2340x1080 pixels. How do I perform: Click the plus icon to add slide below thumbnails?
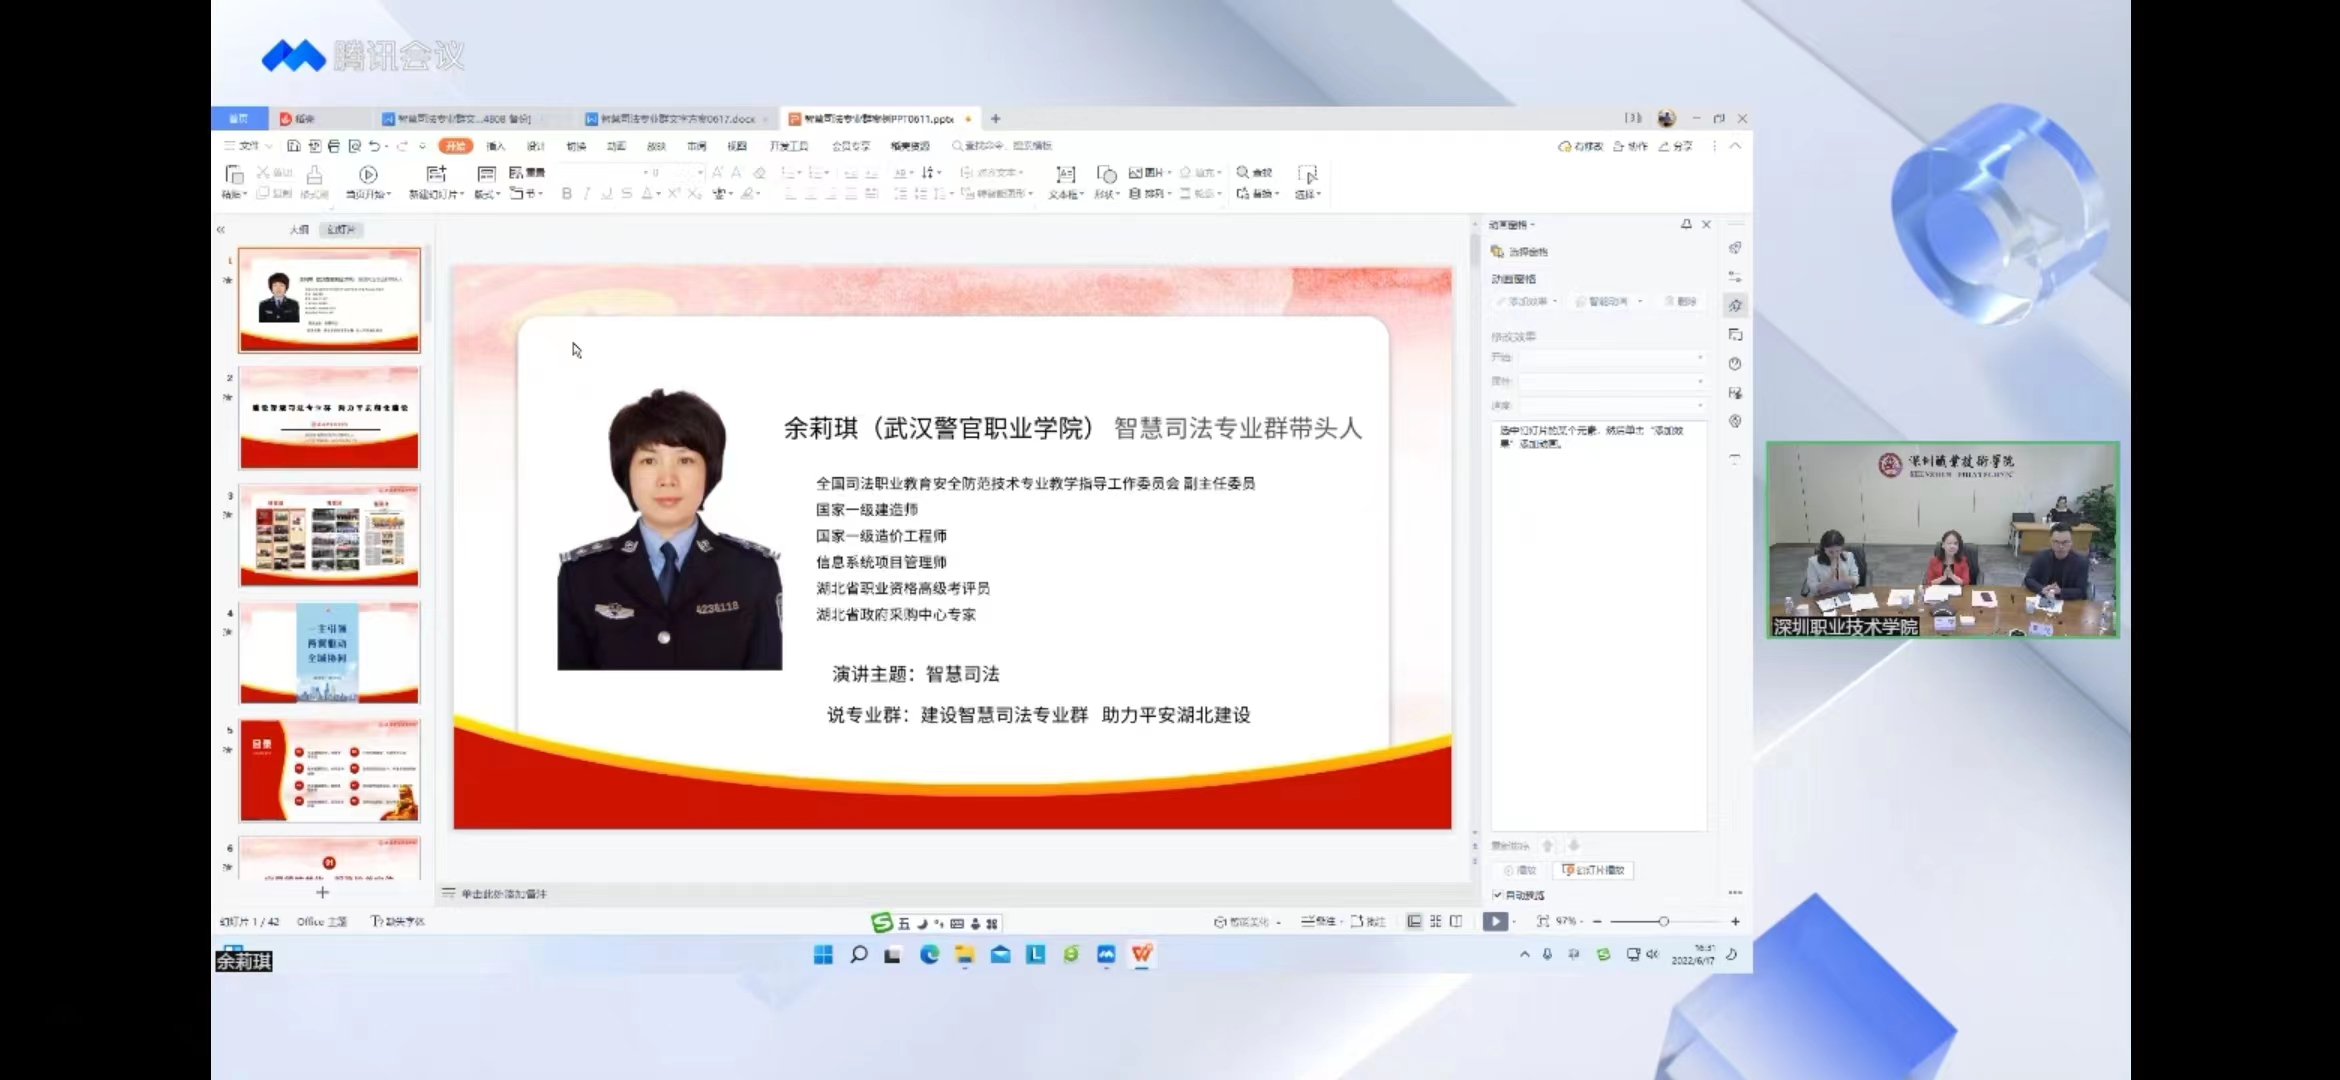point(322,892)
